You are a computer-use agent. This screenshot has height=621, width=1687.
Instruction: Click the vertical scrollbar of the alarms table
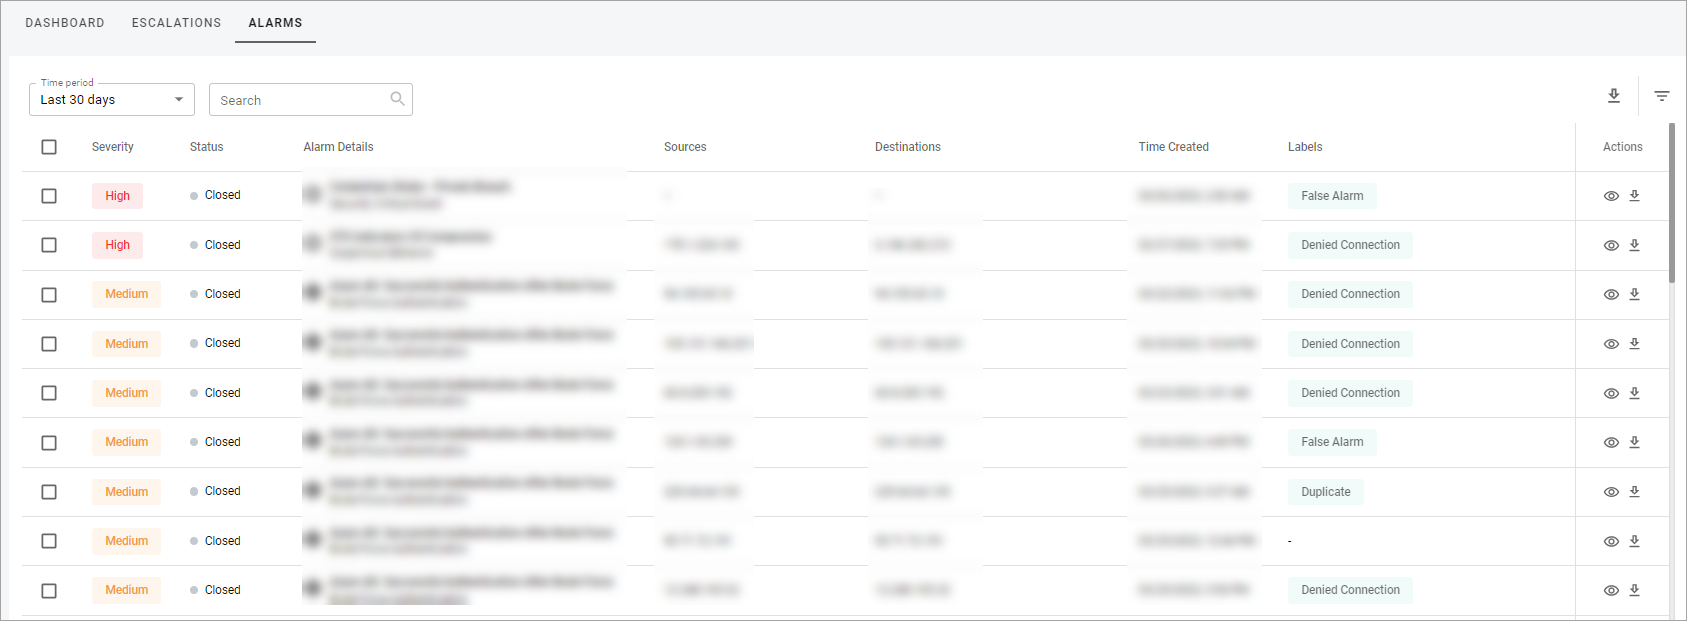1671,202
